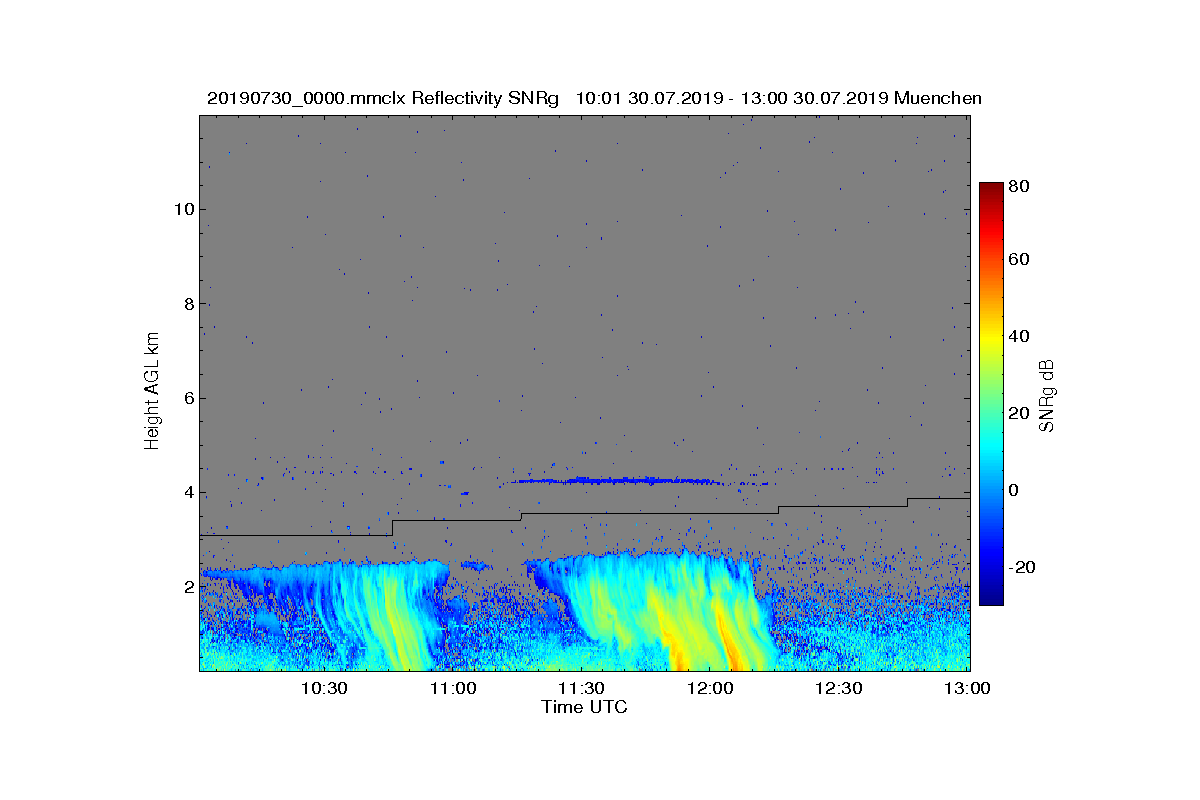Click the colorbar value label 0

point(1015,491)
